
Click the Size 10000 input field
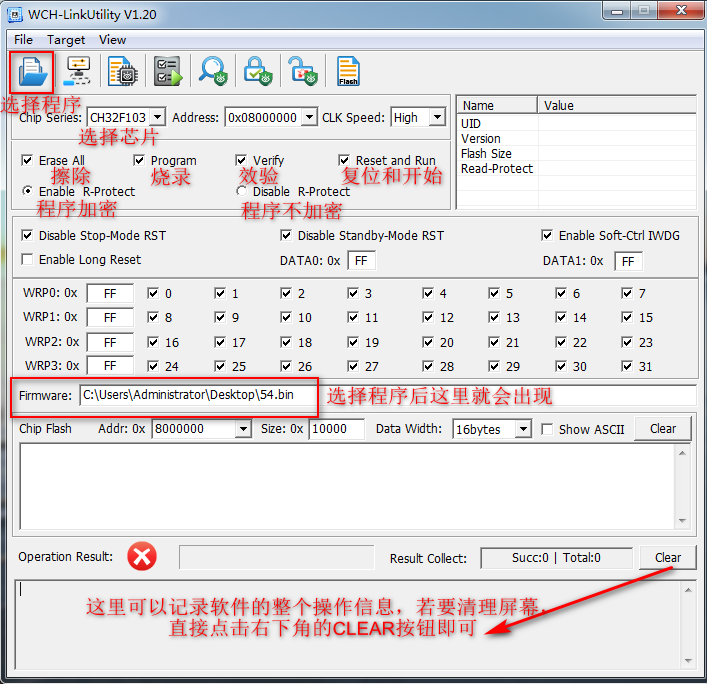tap(336, 429)
